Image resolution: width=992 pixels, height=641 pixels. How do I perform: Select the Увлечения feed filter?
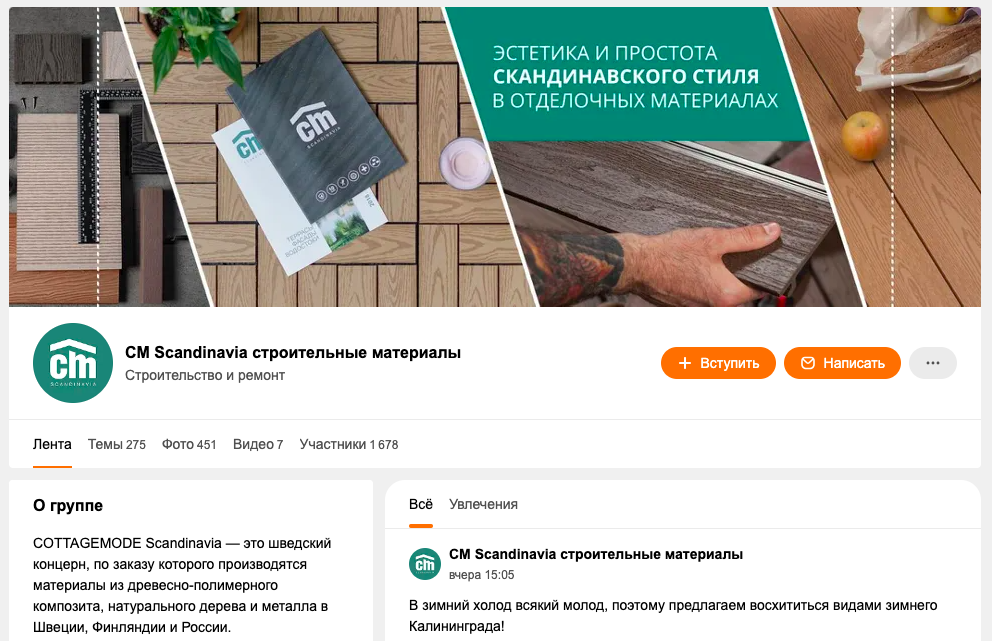point(483,504)
